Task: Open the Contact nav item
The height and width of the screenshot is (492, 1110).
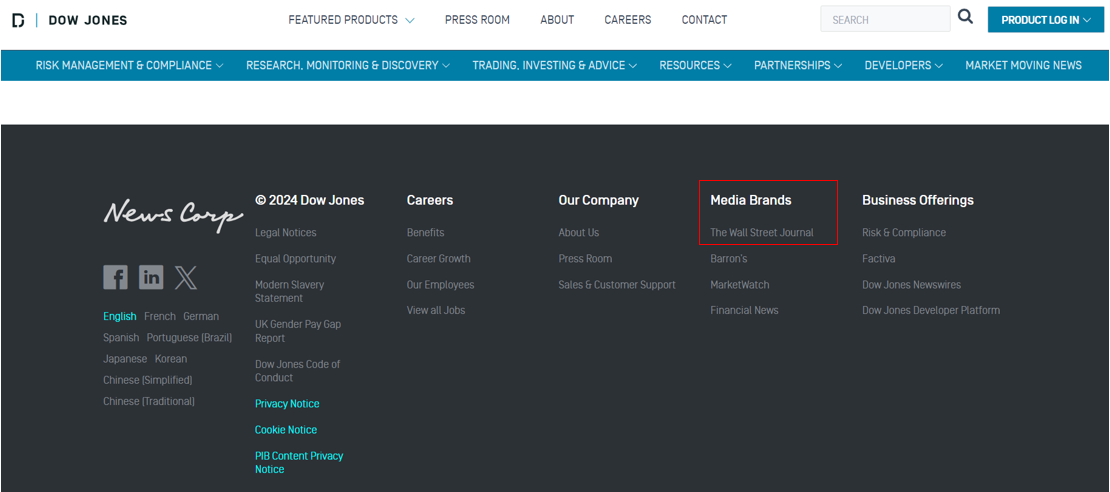Action: click(x=704, y=20)
